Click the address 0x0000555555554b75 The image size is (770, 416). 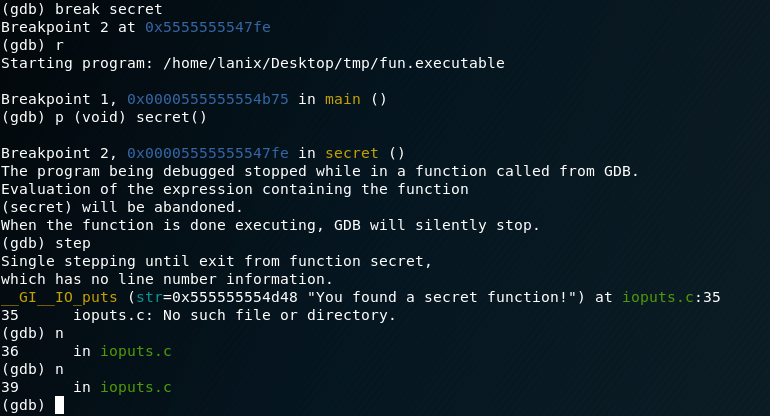(x=208, y=99)
